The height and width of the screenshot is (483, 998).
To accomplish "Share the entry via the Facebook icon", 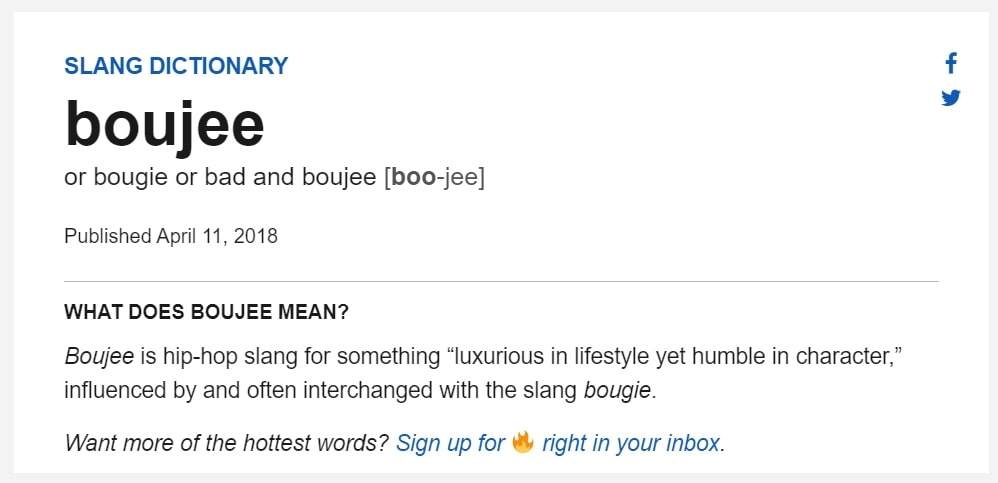I will click(951, 64).
